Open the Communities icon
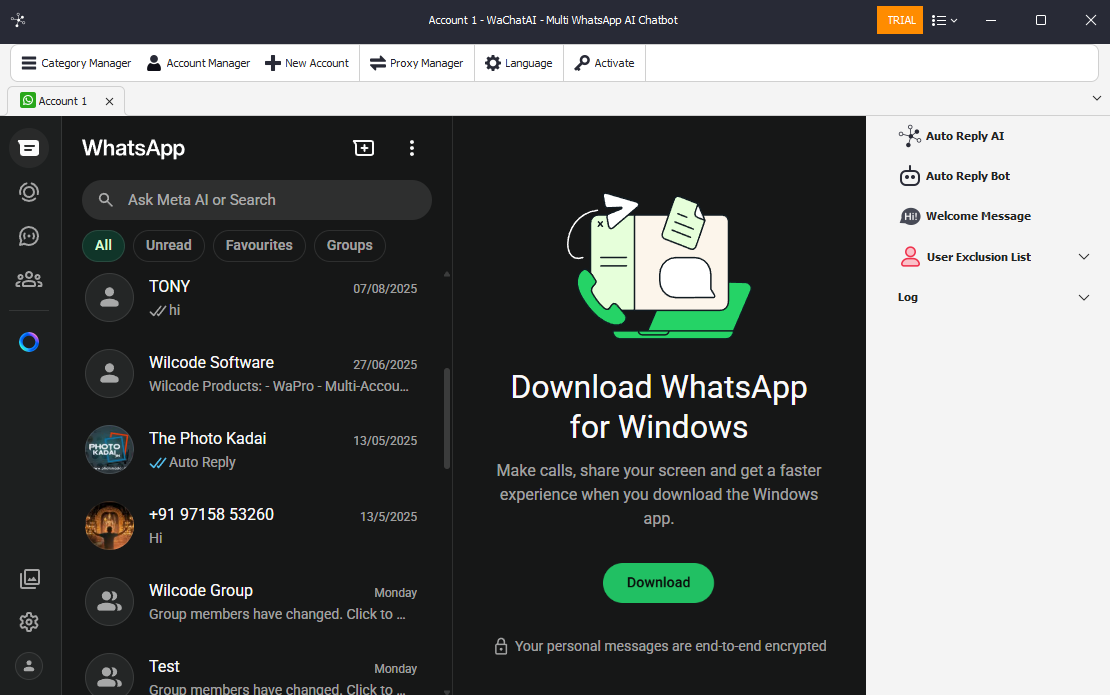The width and height of the screenshot is (1110, 695). click(x=28, y=279)
